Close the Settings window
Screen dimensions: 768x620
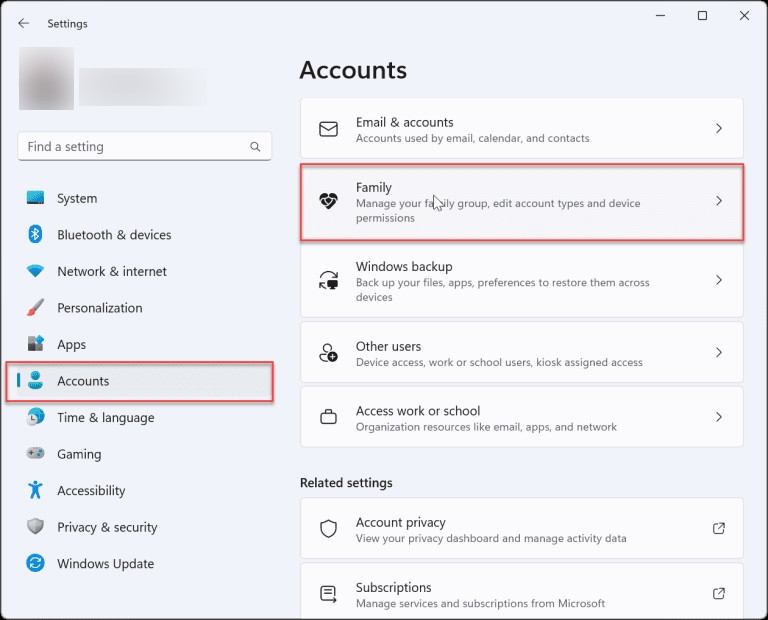[744, 16]
